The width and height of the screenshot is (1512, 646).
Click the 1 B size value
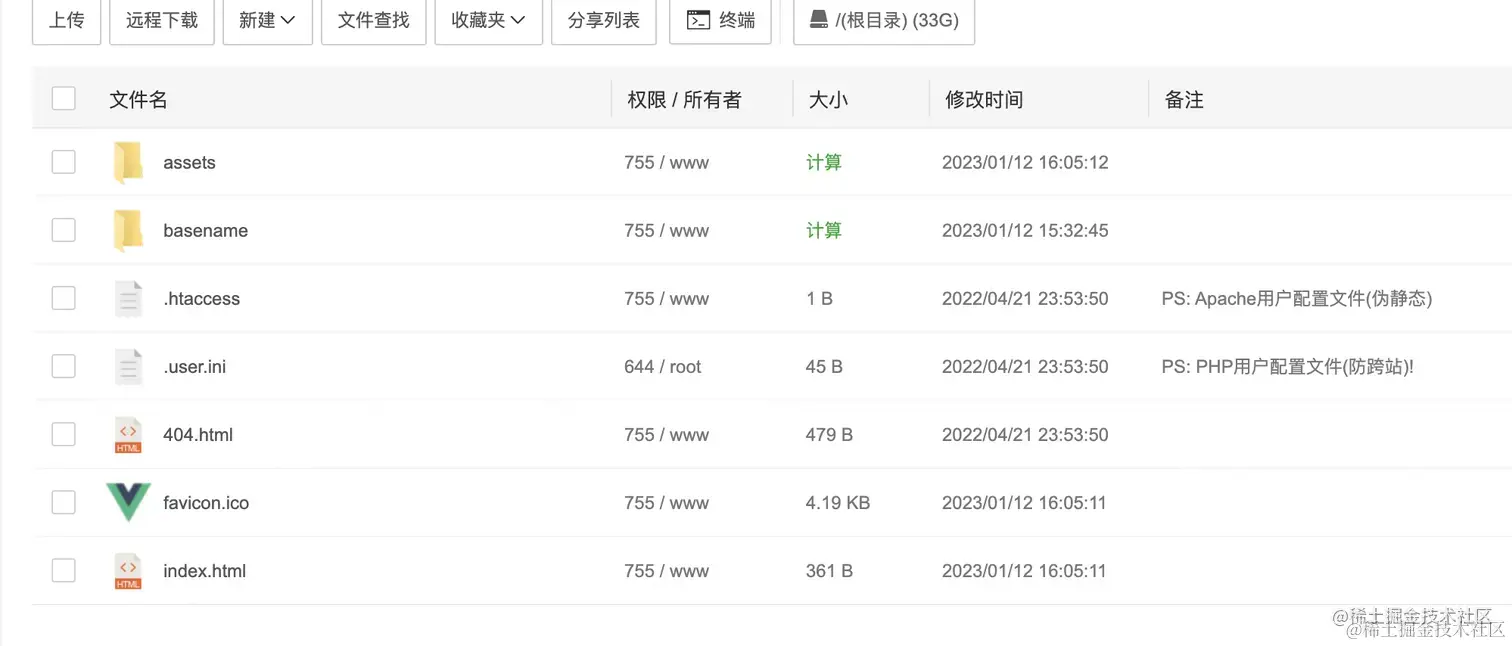click(x=819, y=299)
